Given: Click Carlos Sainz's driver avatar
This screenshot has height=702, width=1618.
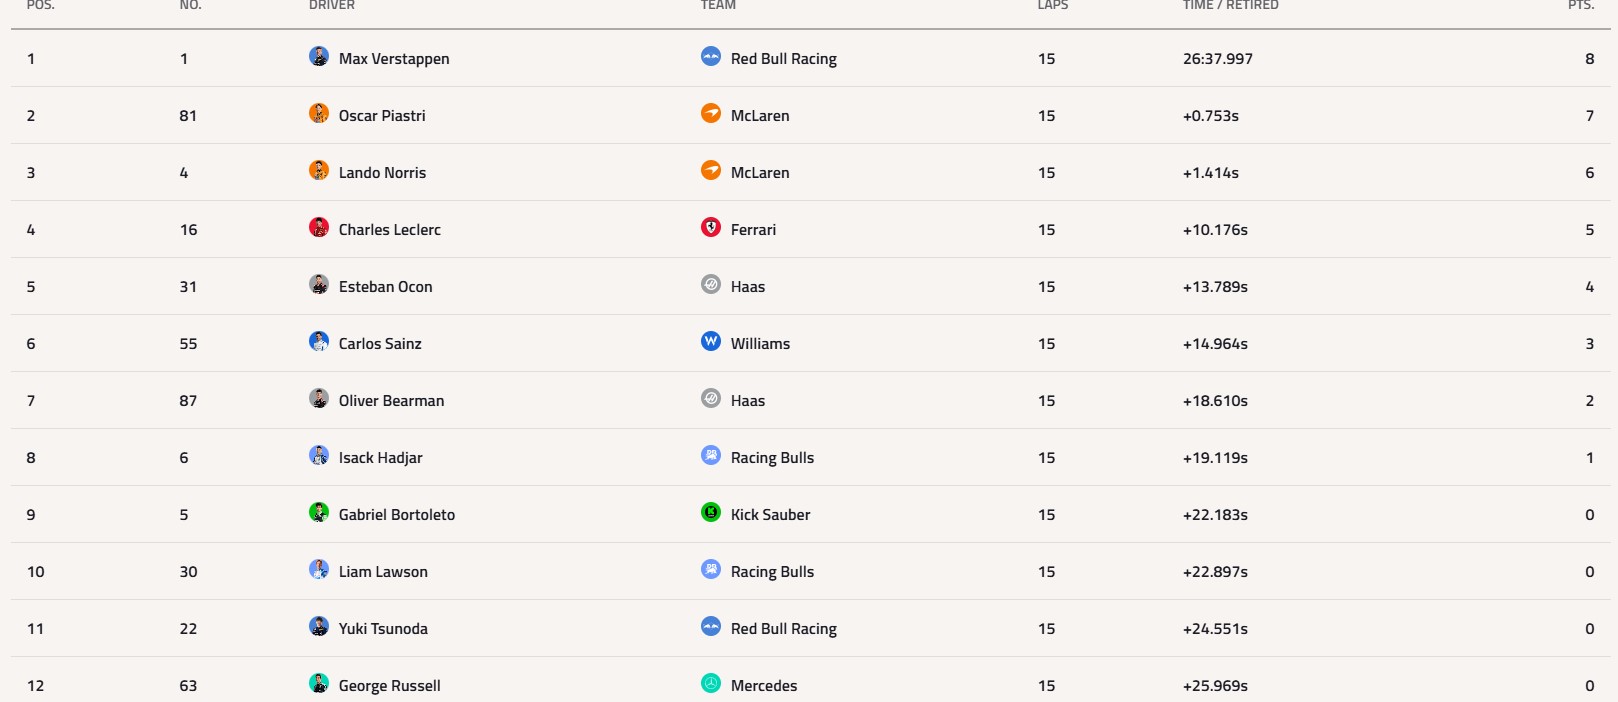Looking at the screenshot, I should pos(319,342).
